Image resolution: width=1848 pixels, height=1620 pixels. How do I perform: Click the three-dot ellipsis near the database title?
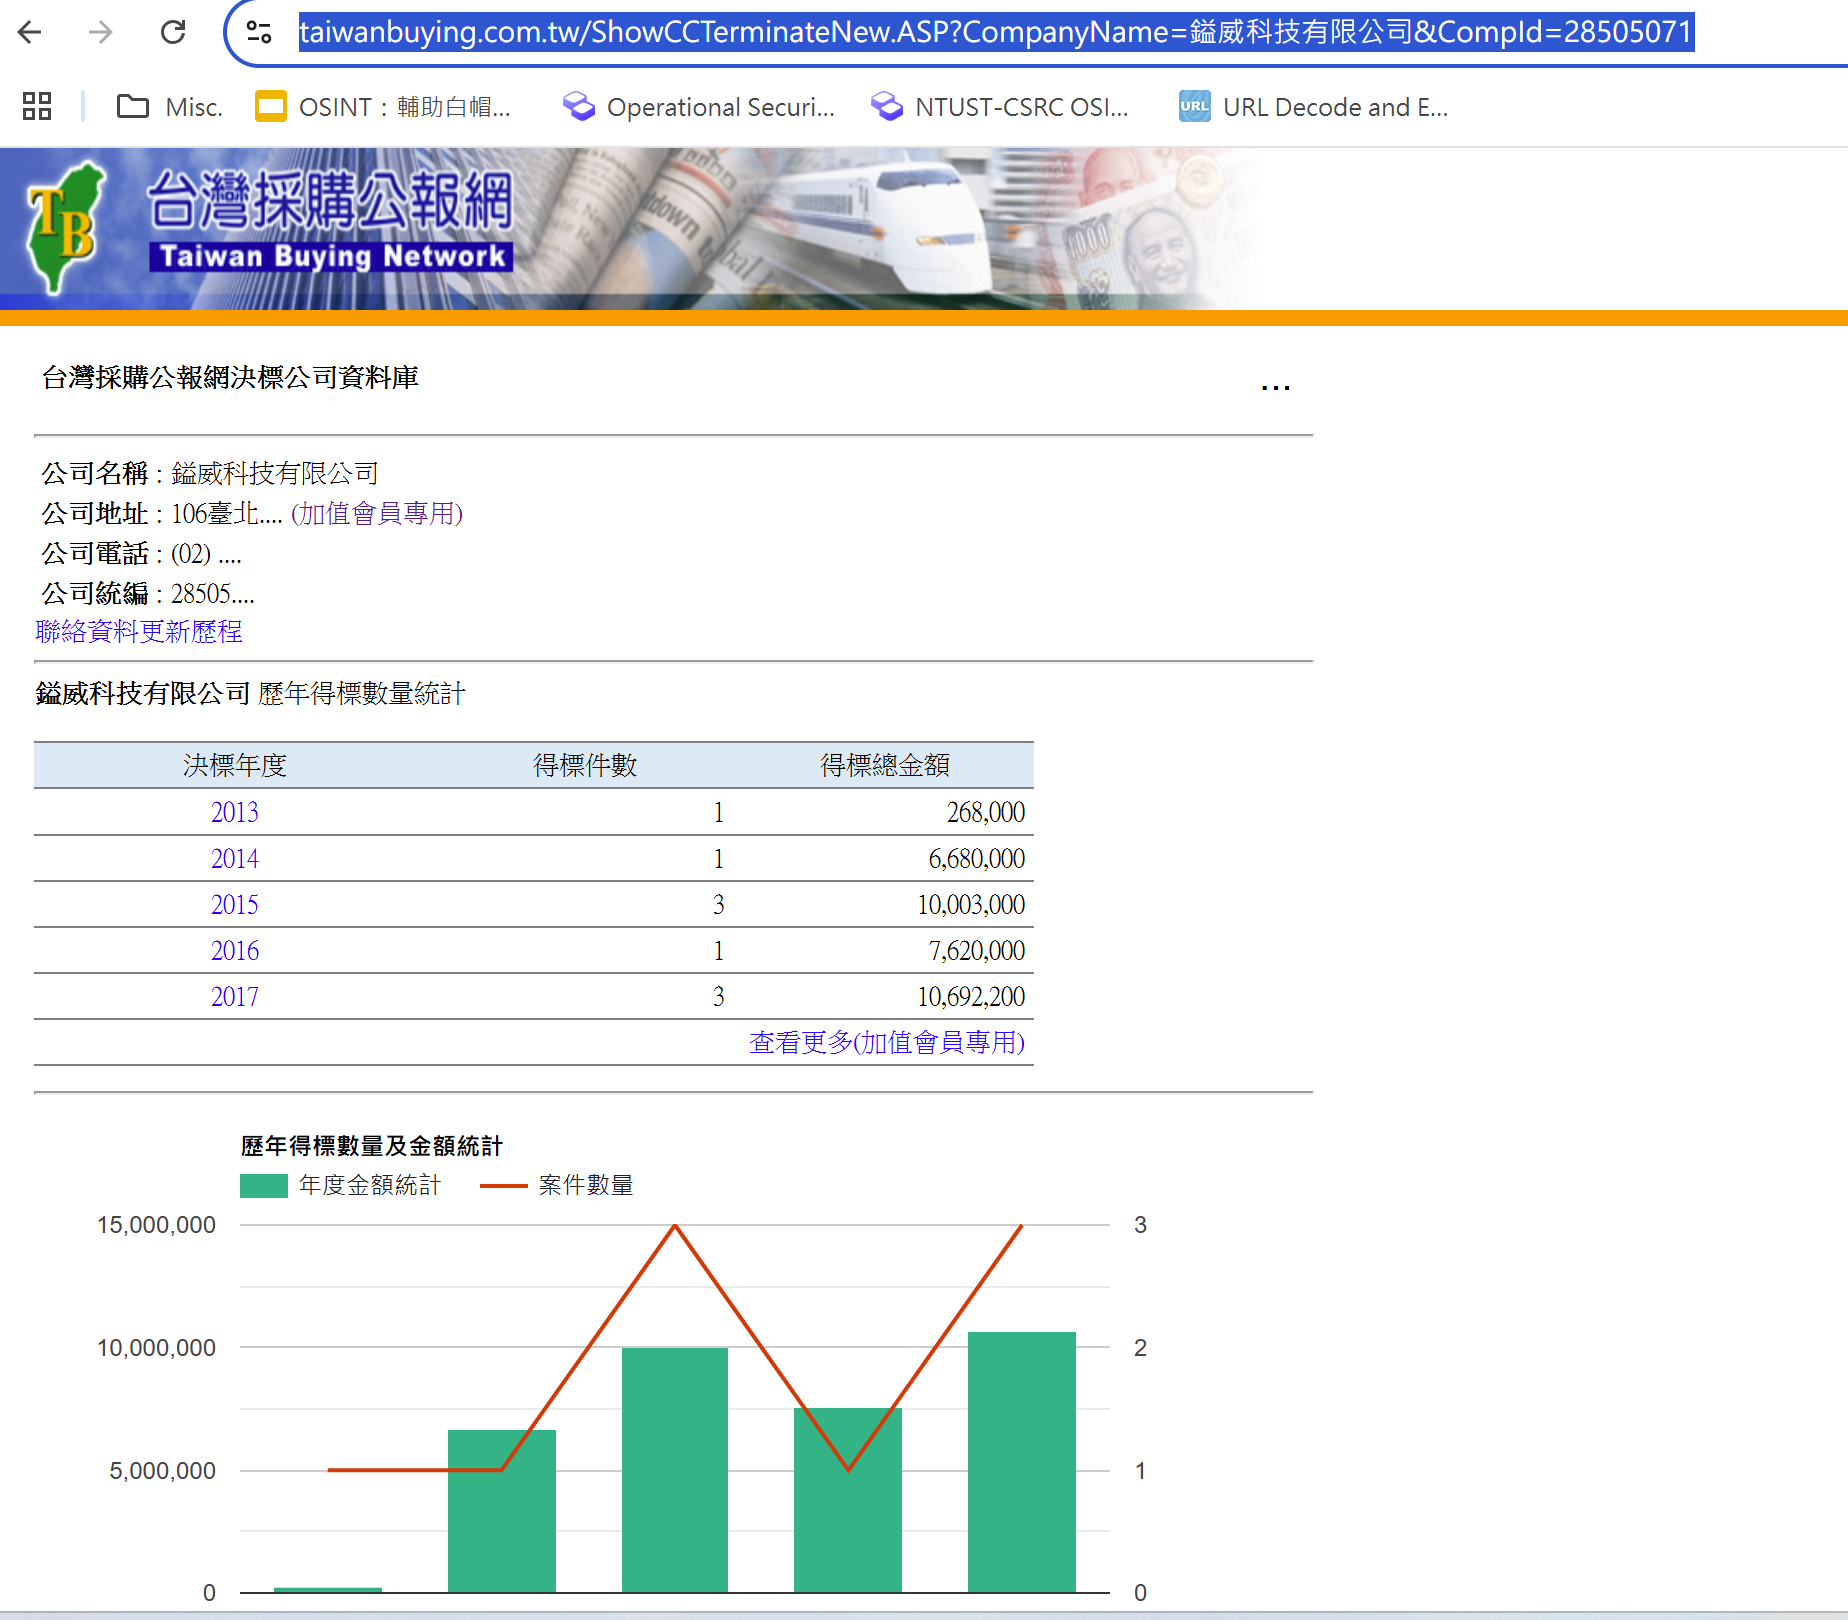1275,387
